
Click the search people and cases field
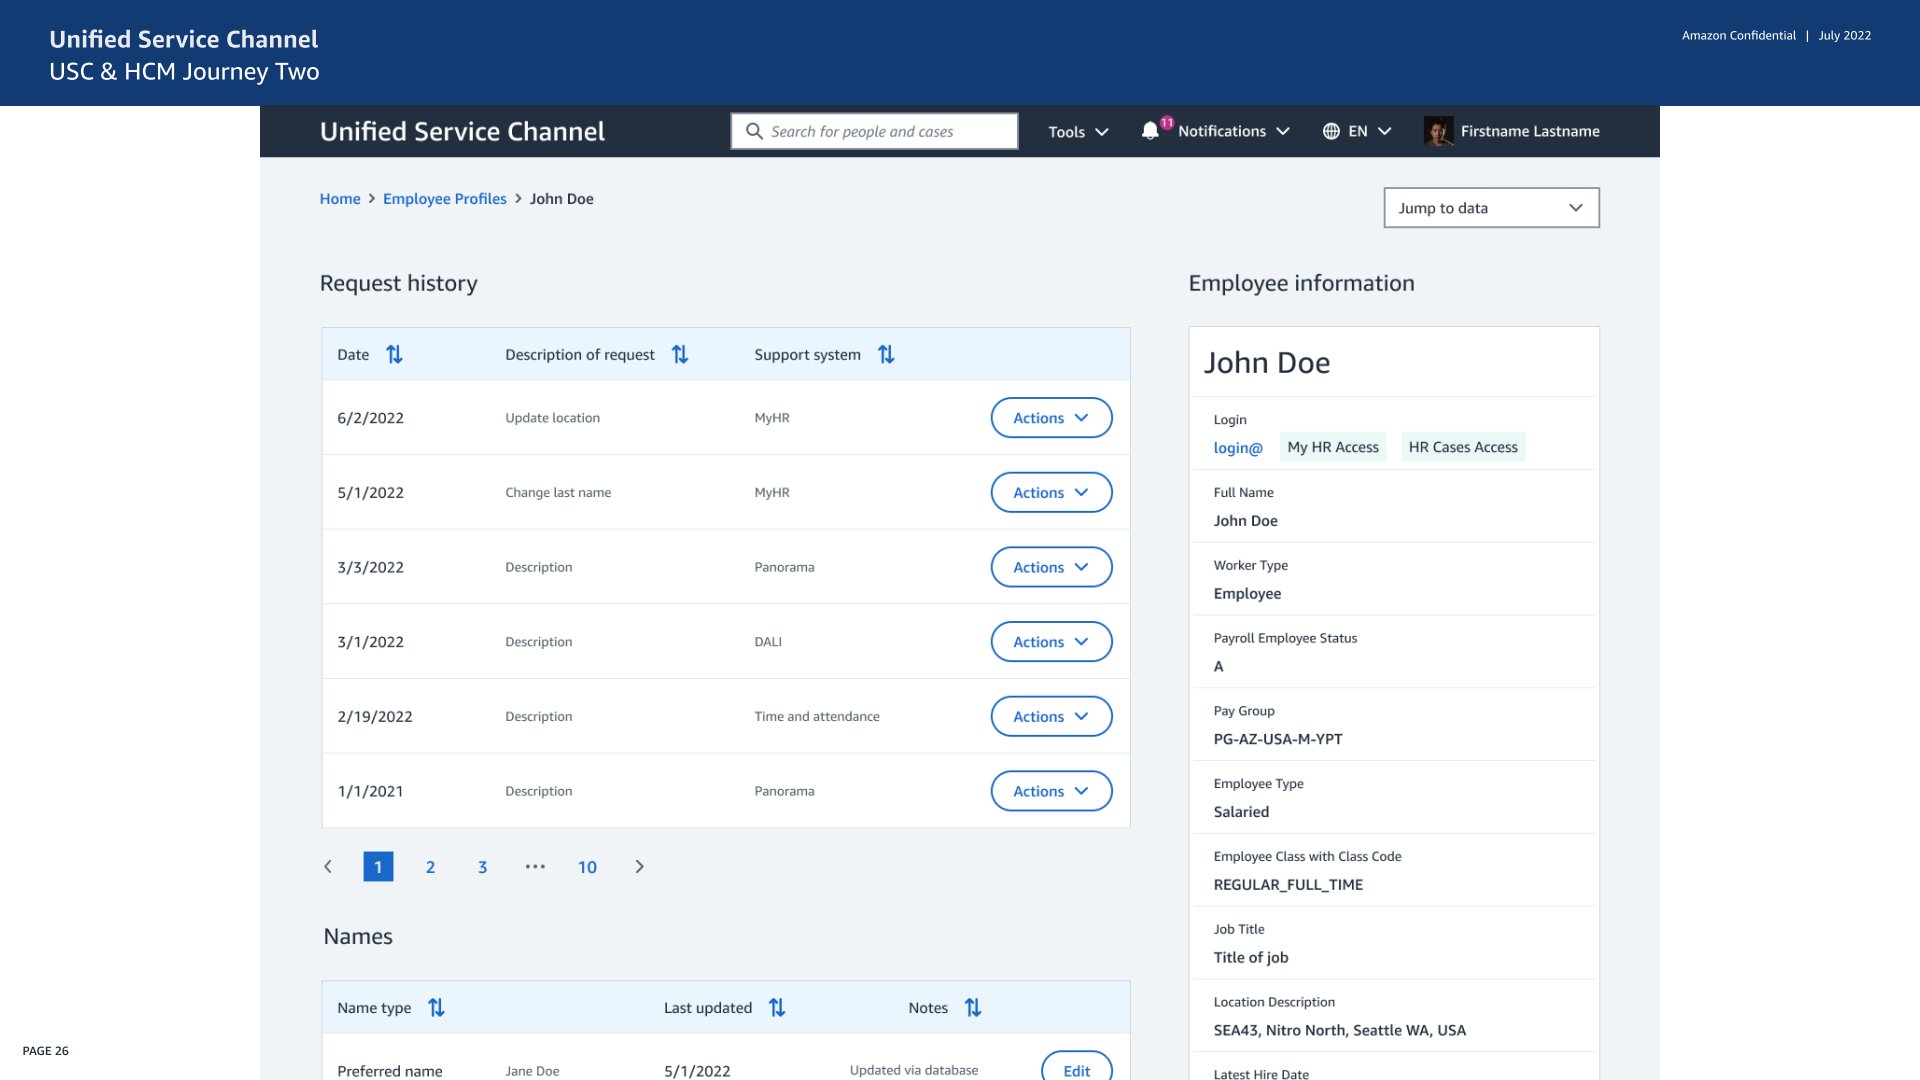[875, 131]
